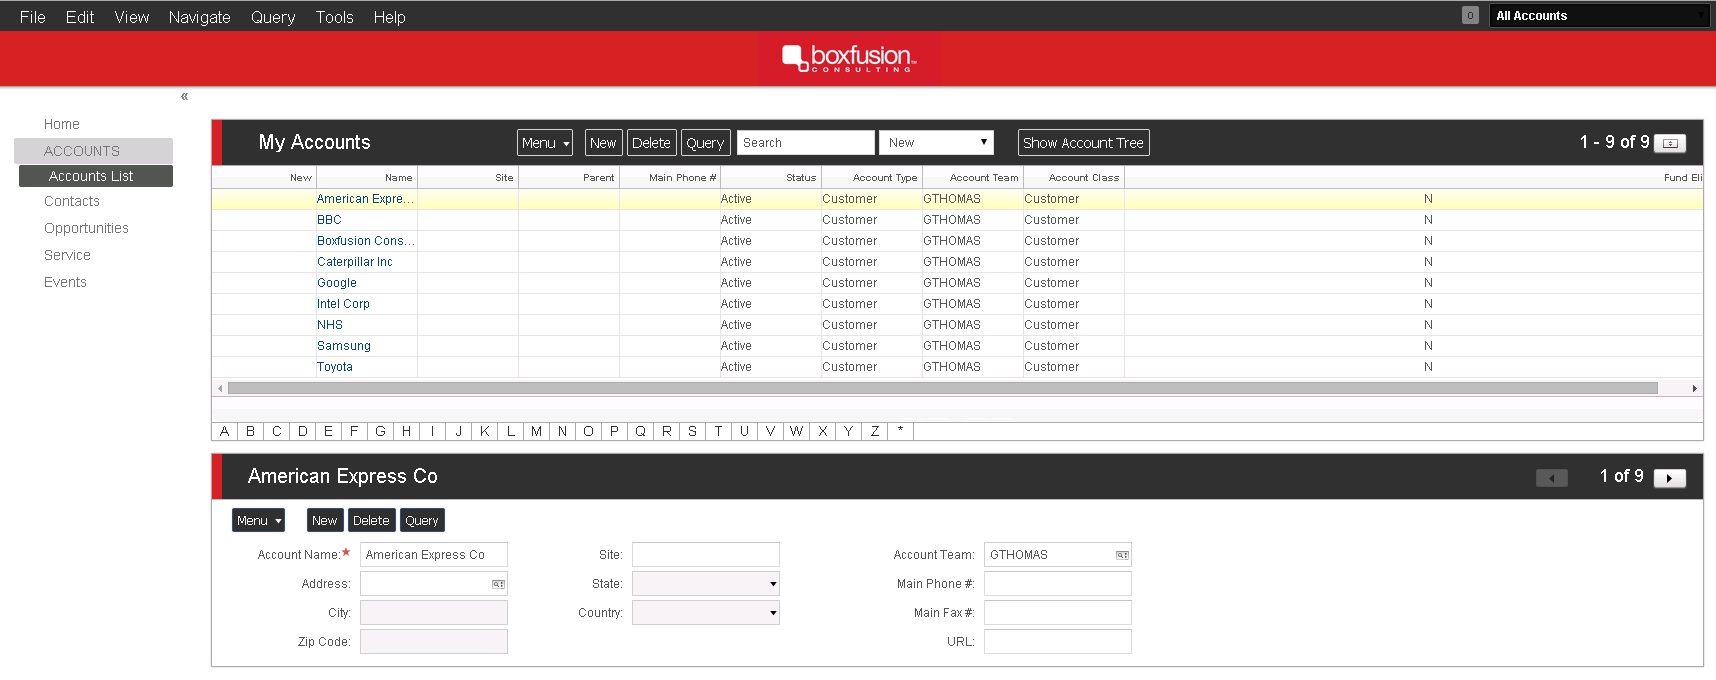
Task: Open the Intel Corp account link
Action: [343, 304]
